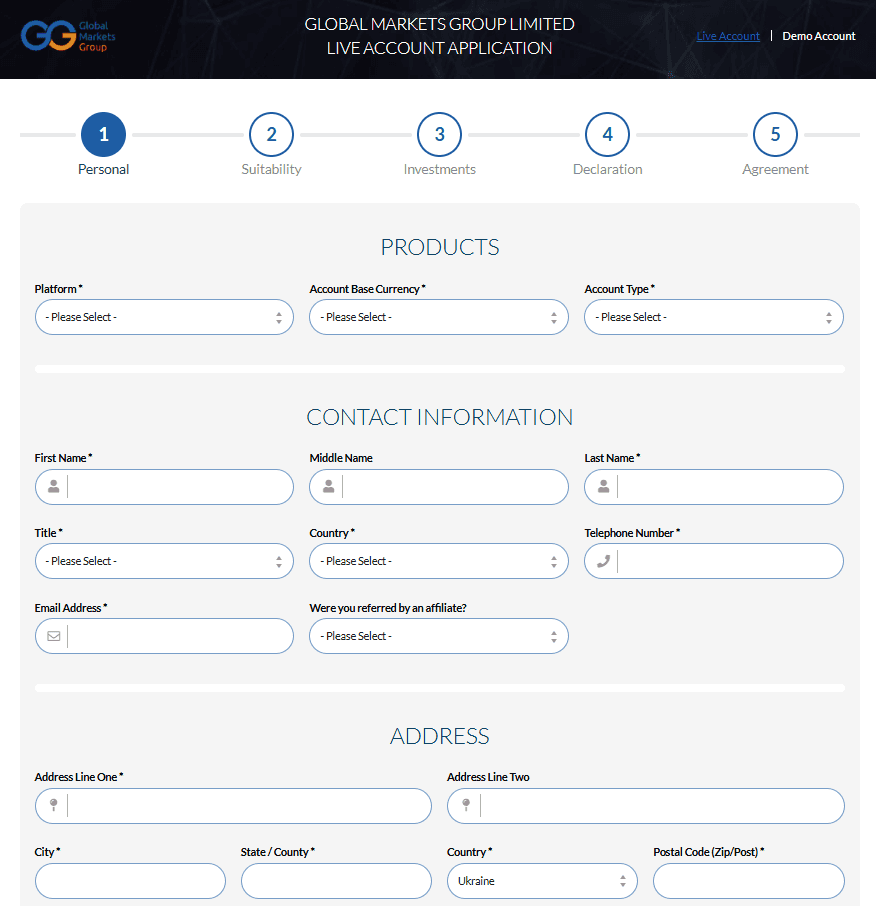Click the person icon in Last Name field
Viewport: 876px width, 906px height.
(x=604, y=487)
